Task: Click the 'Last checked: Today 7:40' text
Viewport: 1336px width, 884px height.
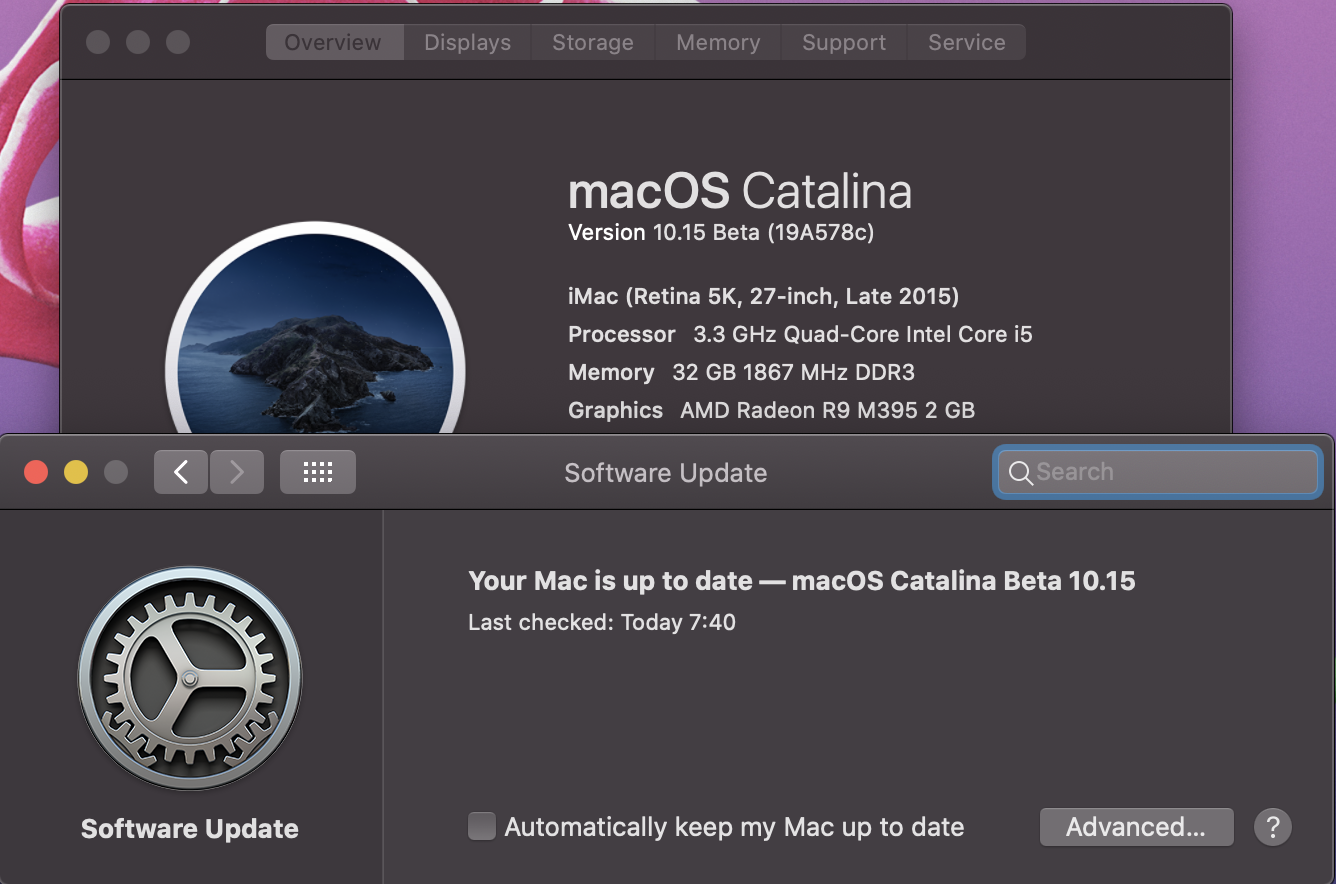Action: [x=602, y=622]
